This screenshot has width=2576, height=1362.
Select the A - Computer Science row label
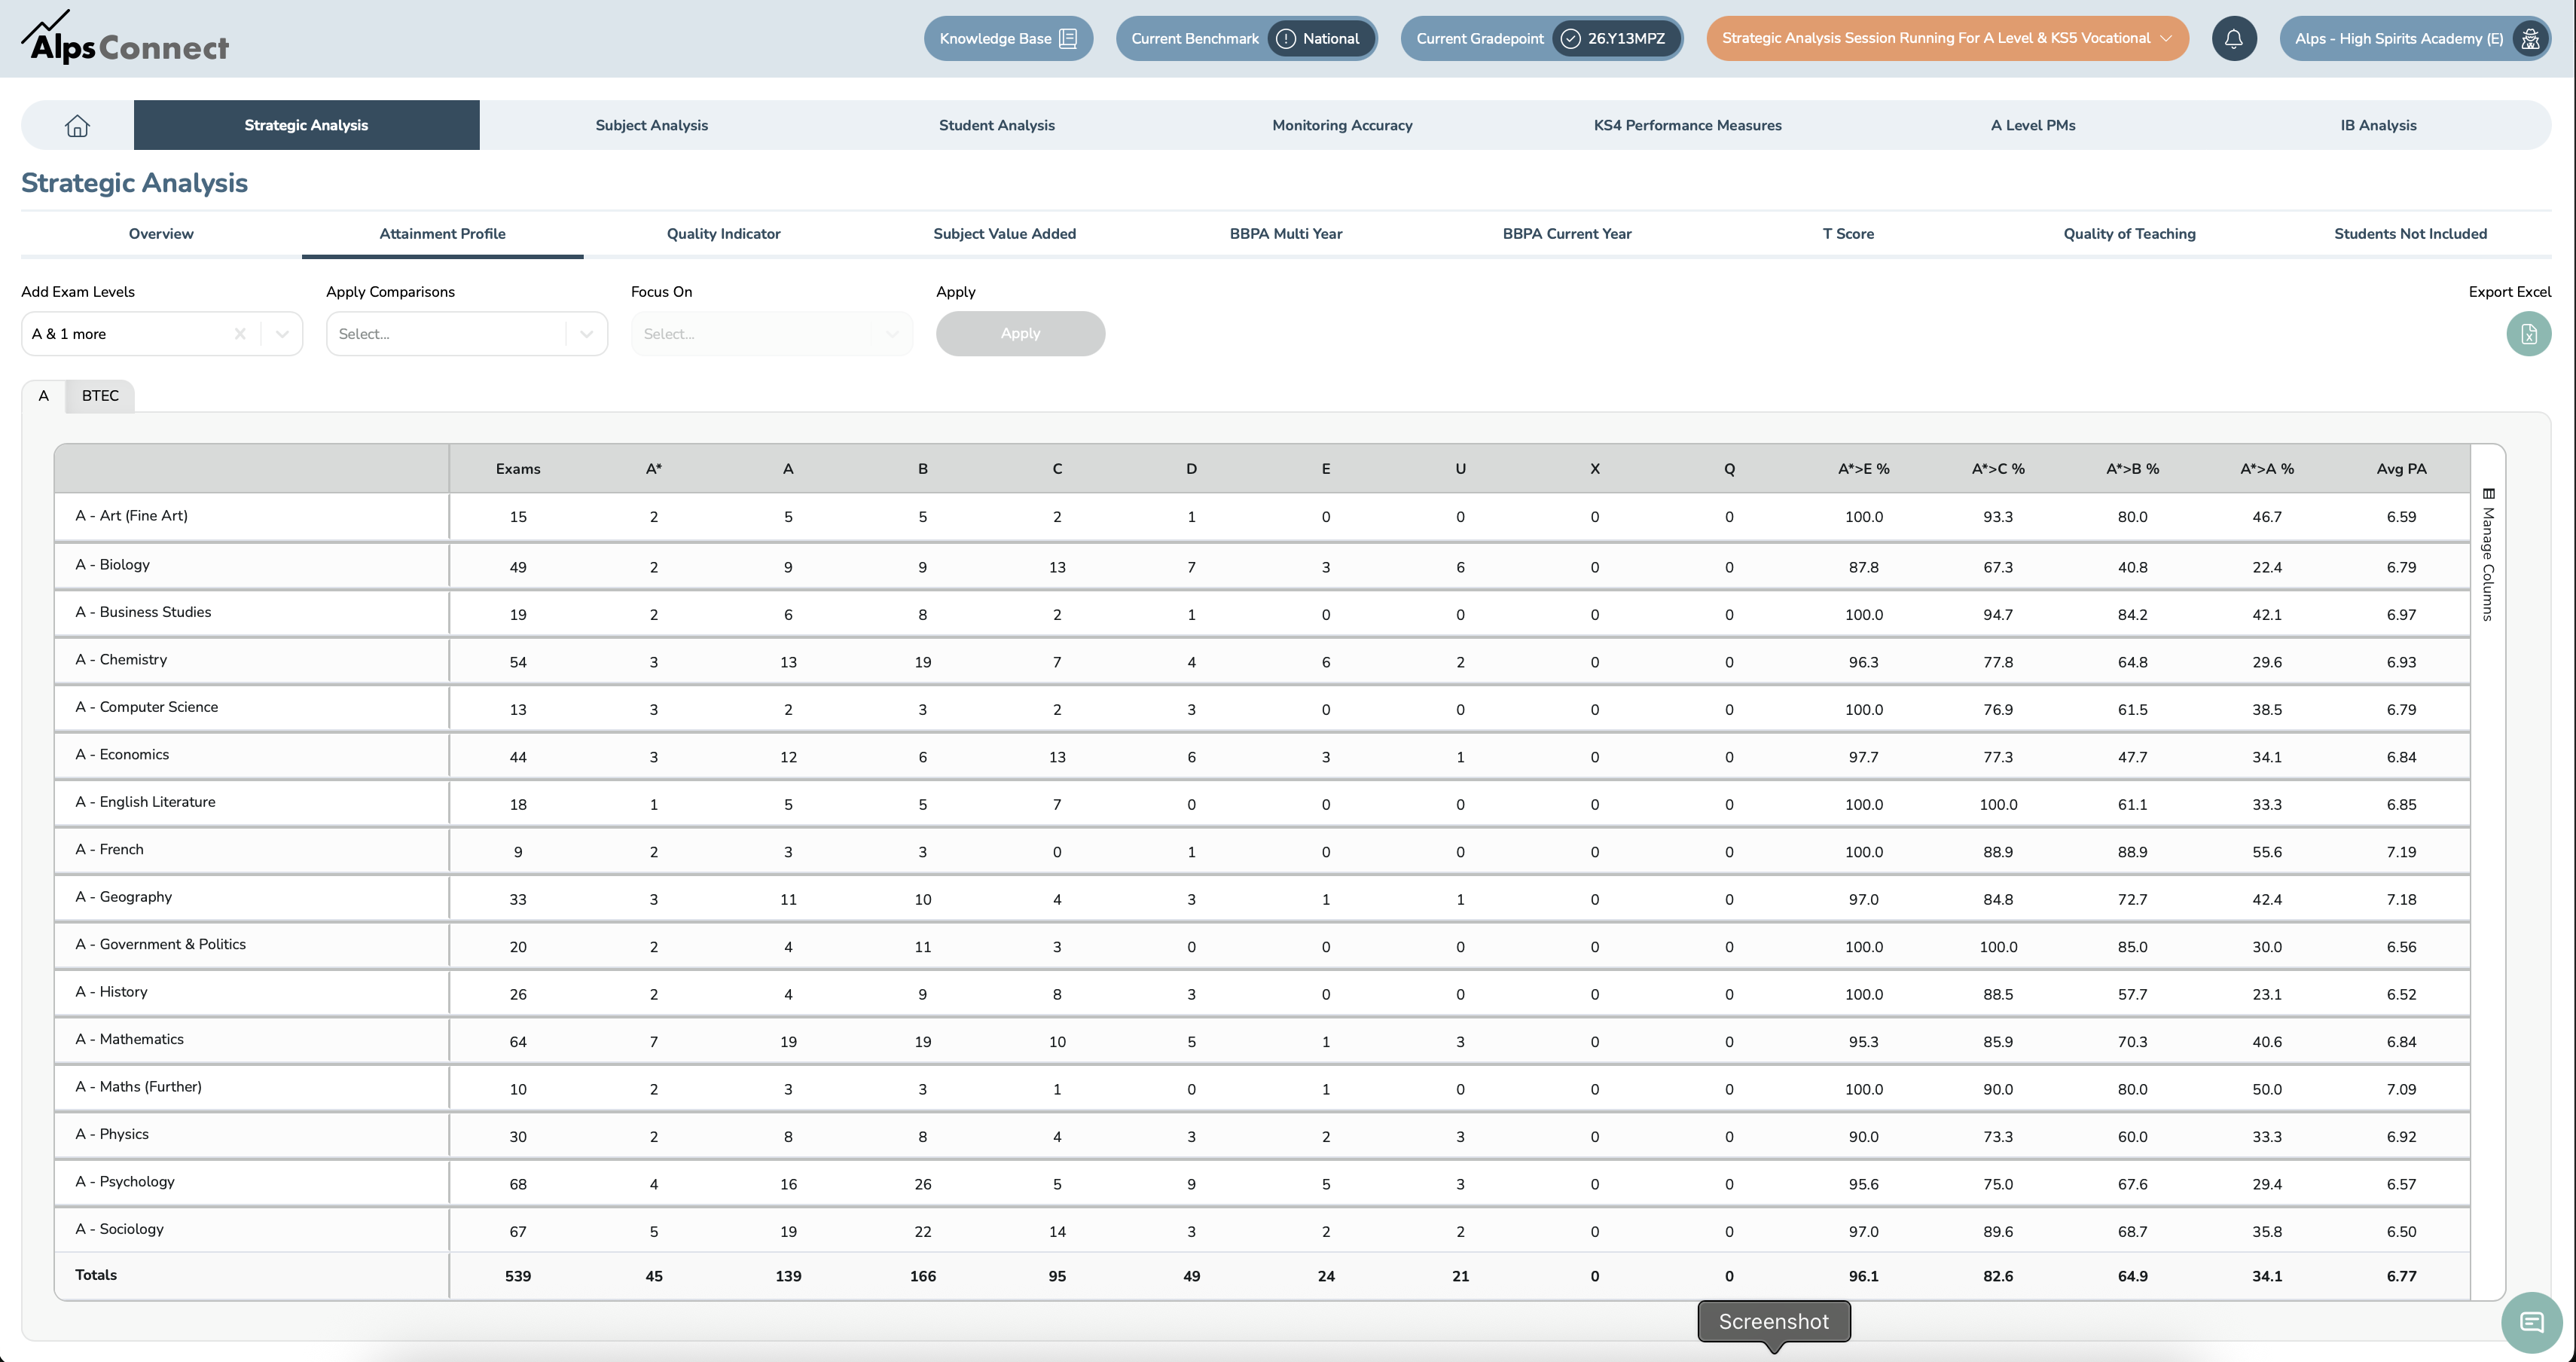(x=147, y=707)
